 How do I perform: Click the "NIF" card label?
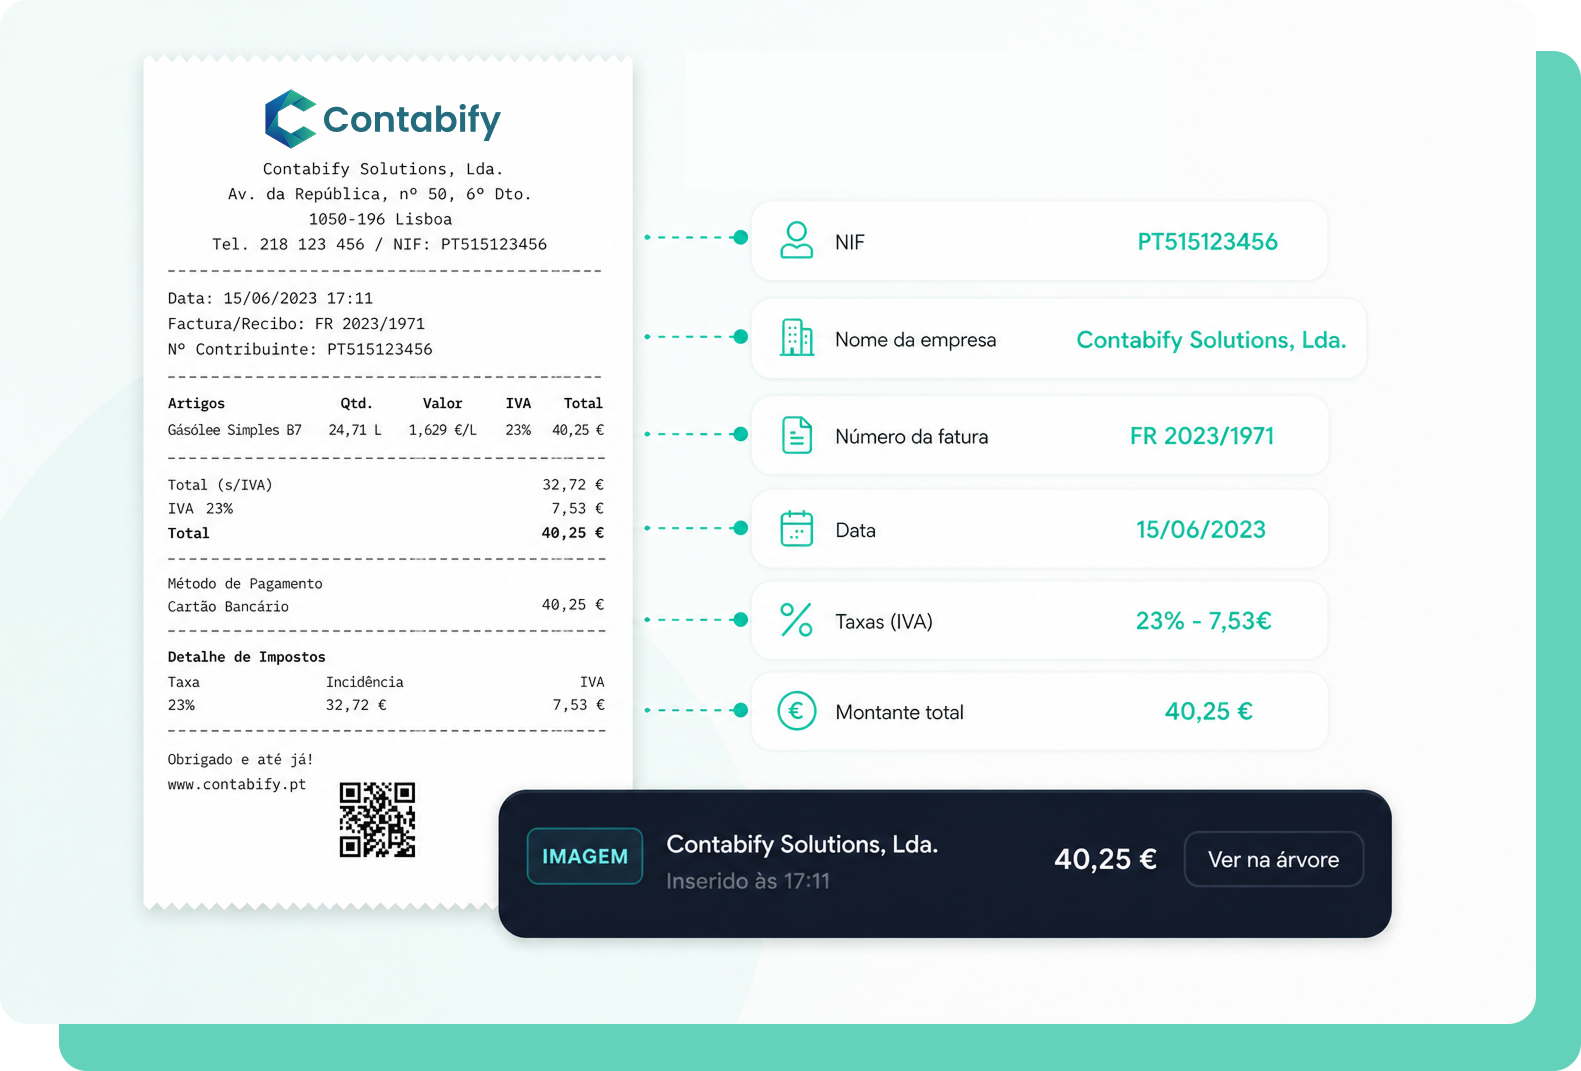point(850,242)
